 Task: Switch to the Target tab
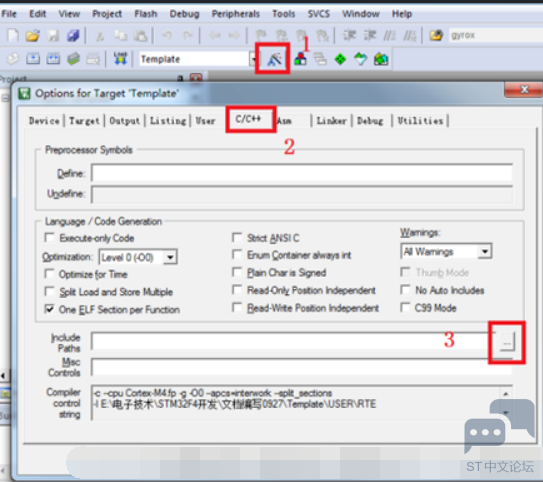click(x=84, y=121)
